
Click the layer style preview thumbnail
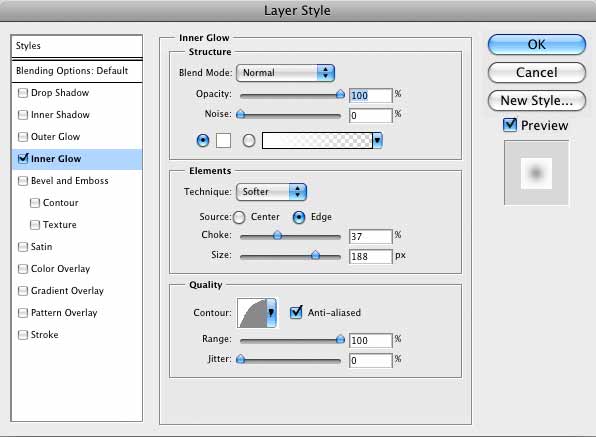536,173
